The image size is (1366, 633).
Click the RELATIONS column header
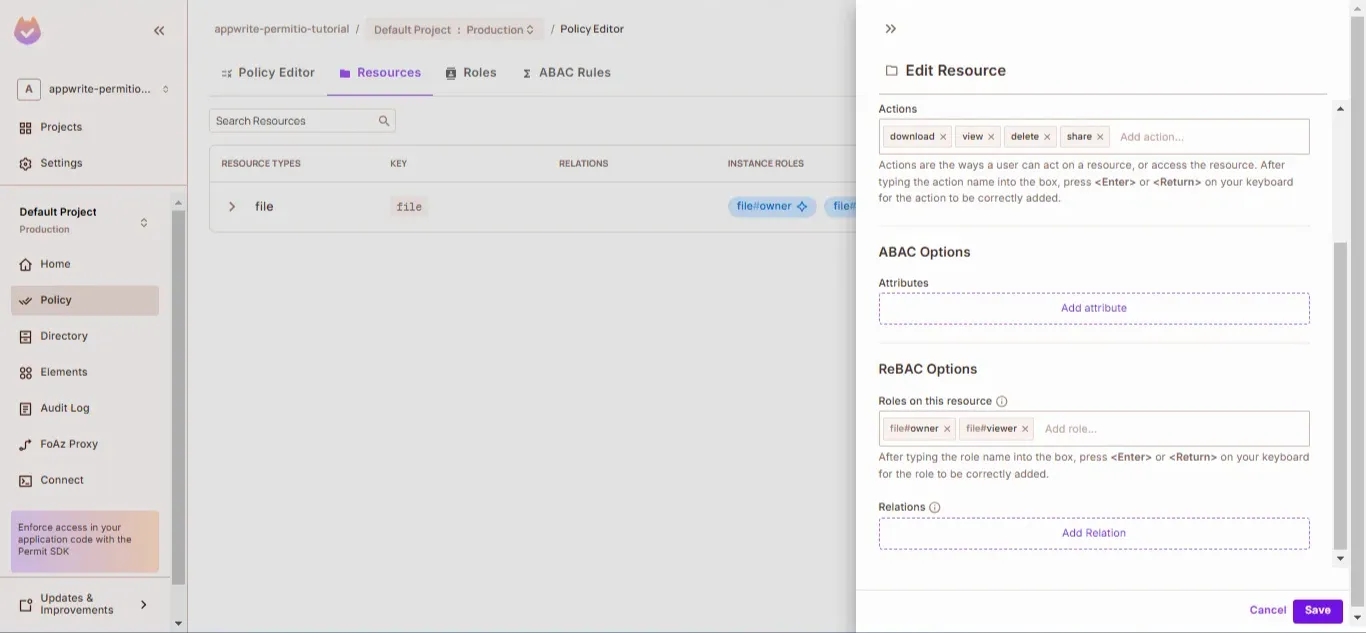(583, 163)
